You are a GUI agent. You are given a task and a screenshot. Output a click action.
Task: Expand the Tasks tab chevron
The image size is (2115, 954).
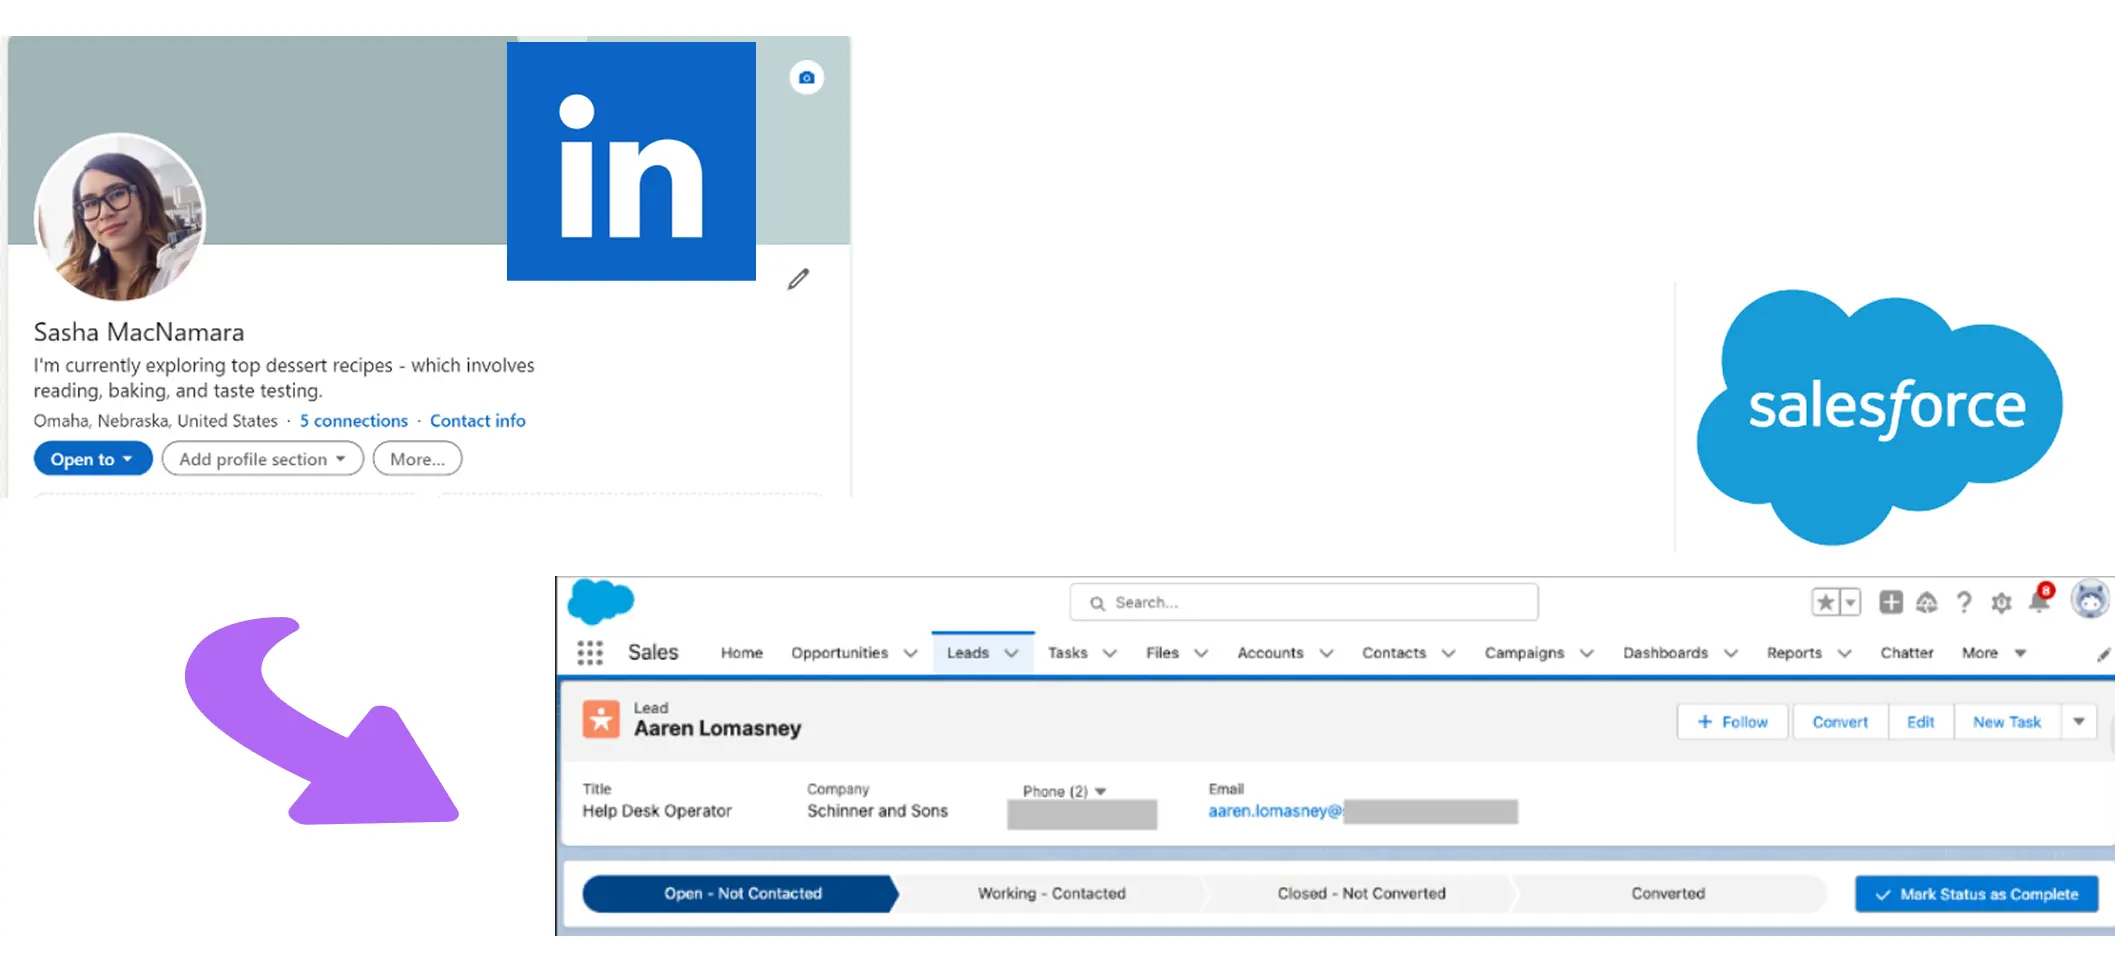[1109, 654]
